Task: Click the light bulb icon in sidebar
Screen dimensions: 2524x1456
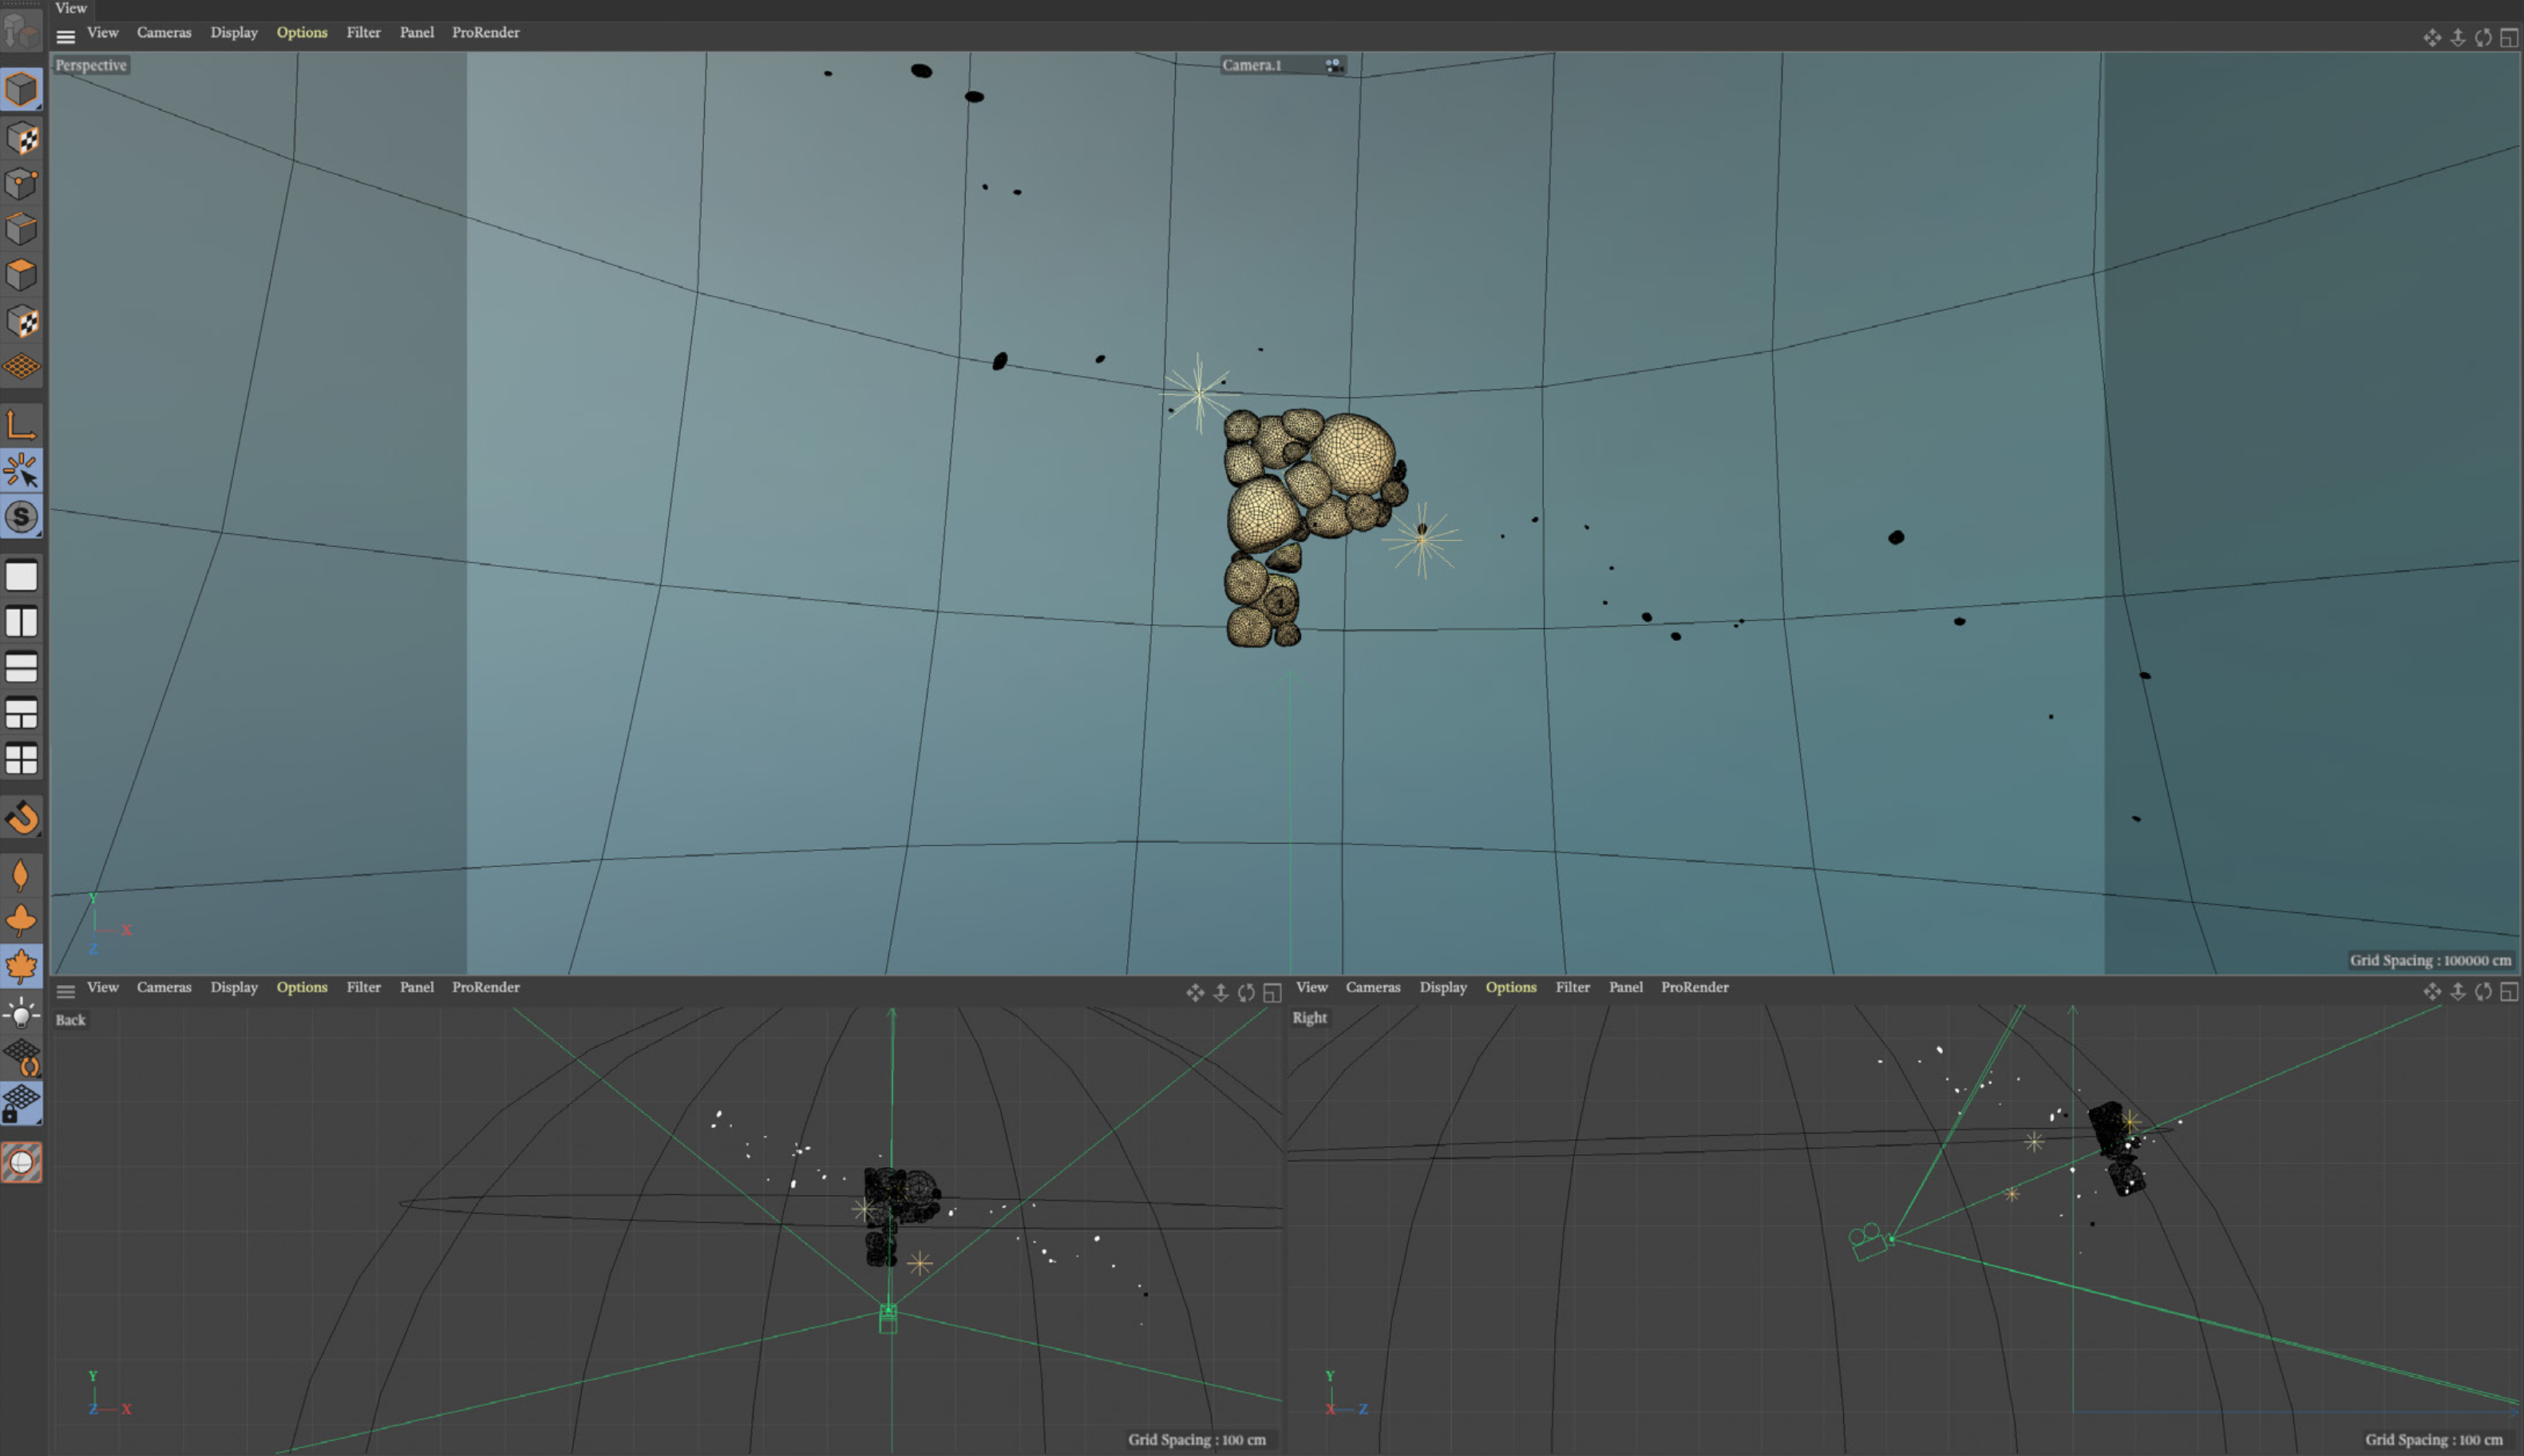Action: click(21, 1014)
